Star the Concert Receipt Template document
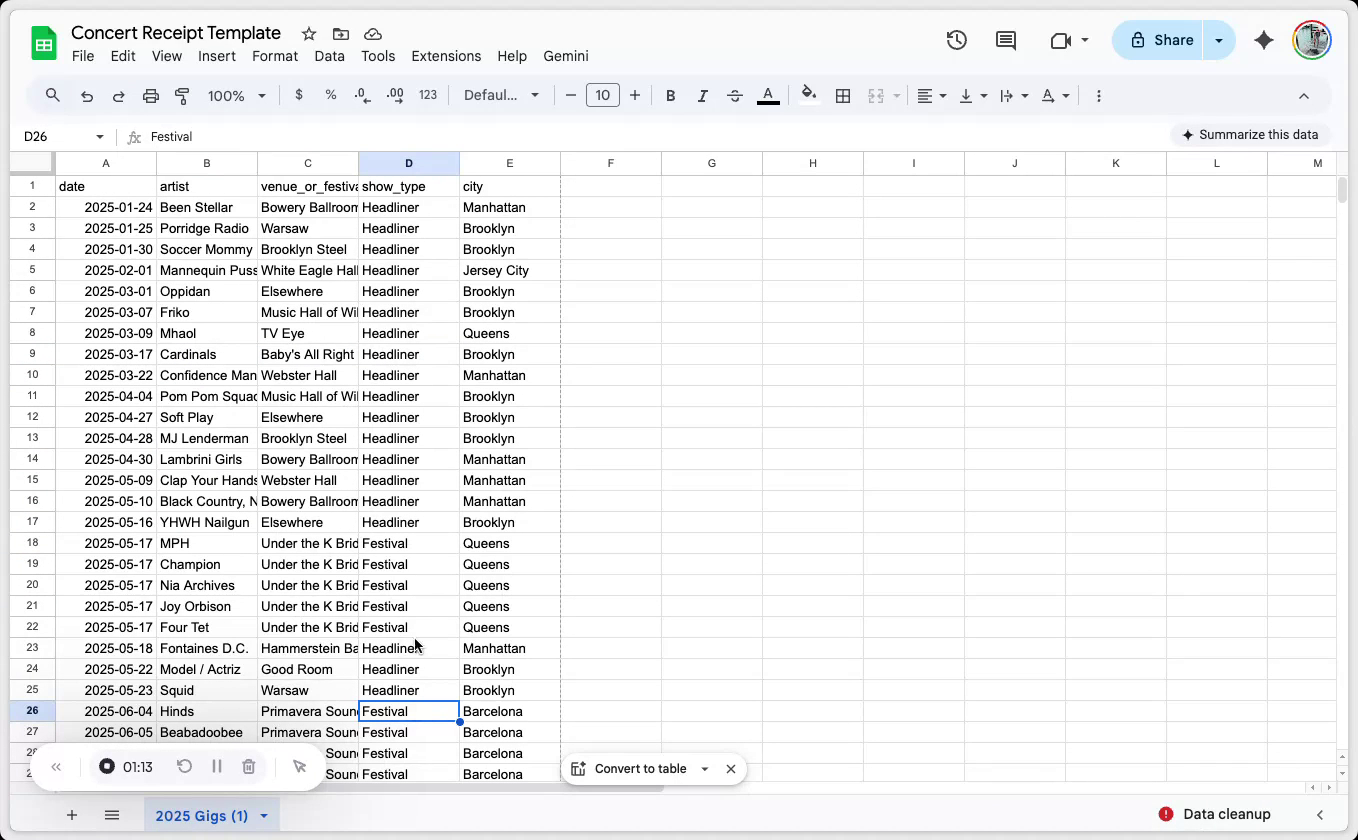This screenshot has width=1358, height=840. [x=309, y=34]
